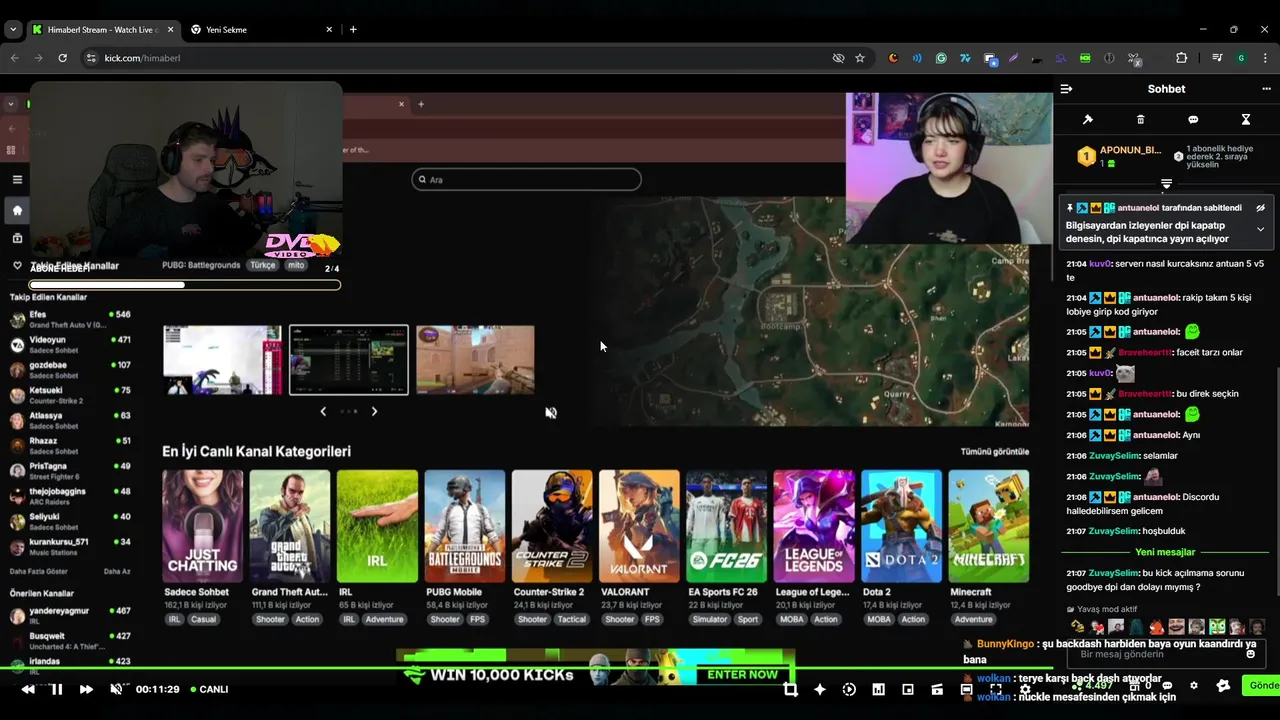
Task: Open the sidebar hamburger menu
Action: [17, 180]
